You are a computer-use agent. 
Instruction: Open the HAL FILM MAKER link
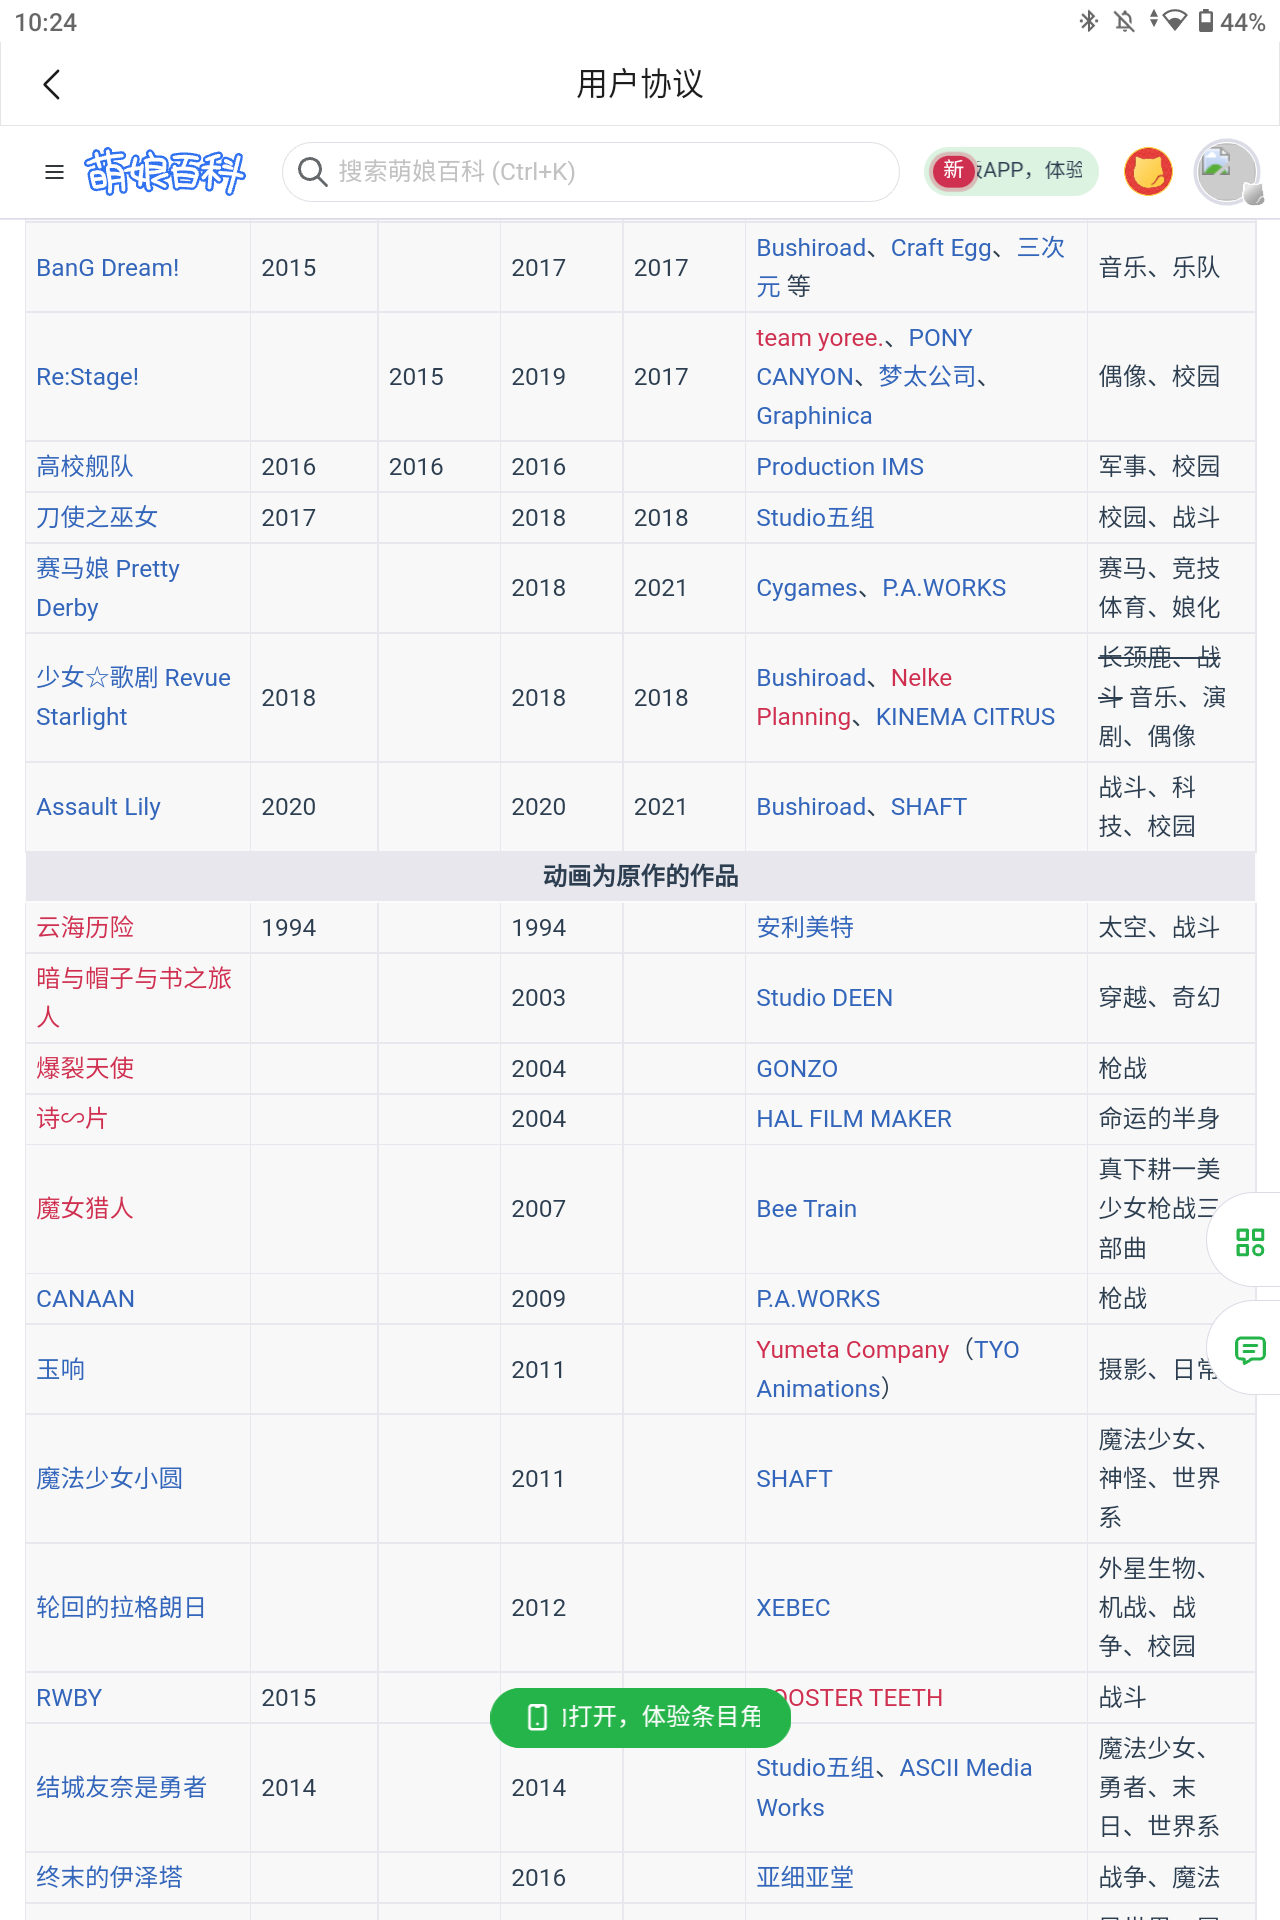[x=854, y=1119]
